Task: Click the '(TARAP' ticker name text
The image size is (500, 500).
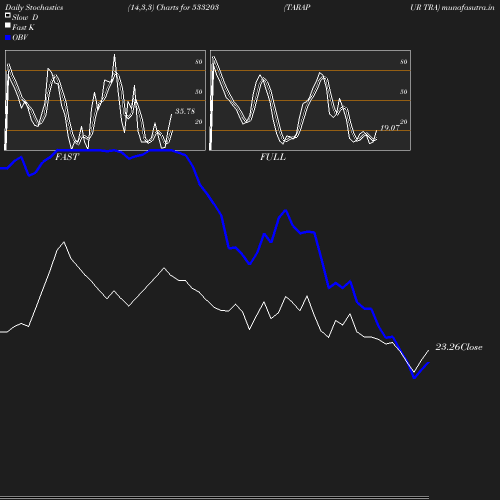Action: tap(297, 7)
